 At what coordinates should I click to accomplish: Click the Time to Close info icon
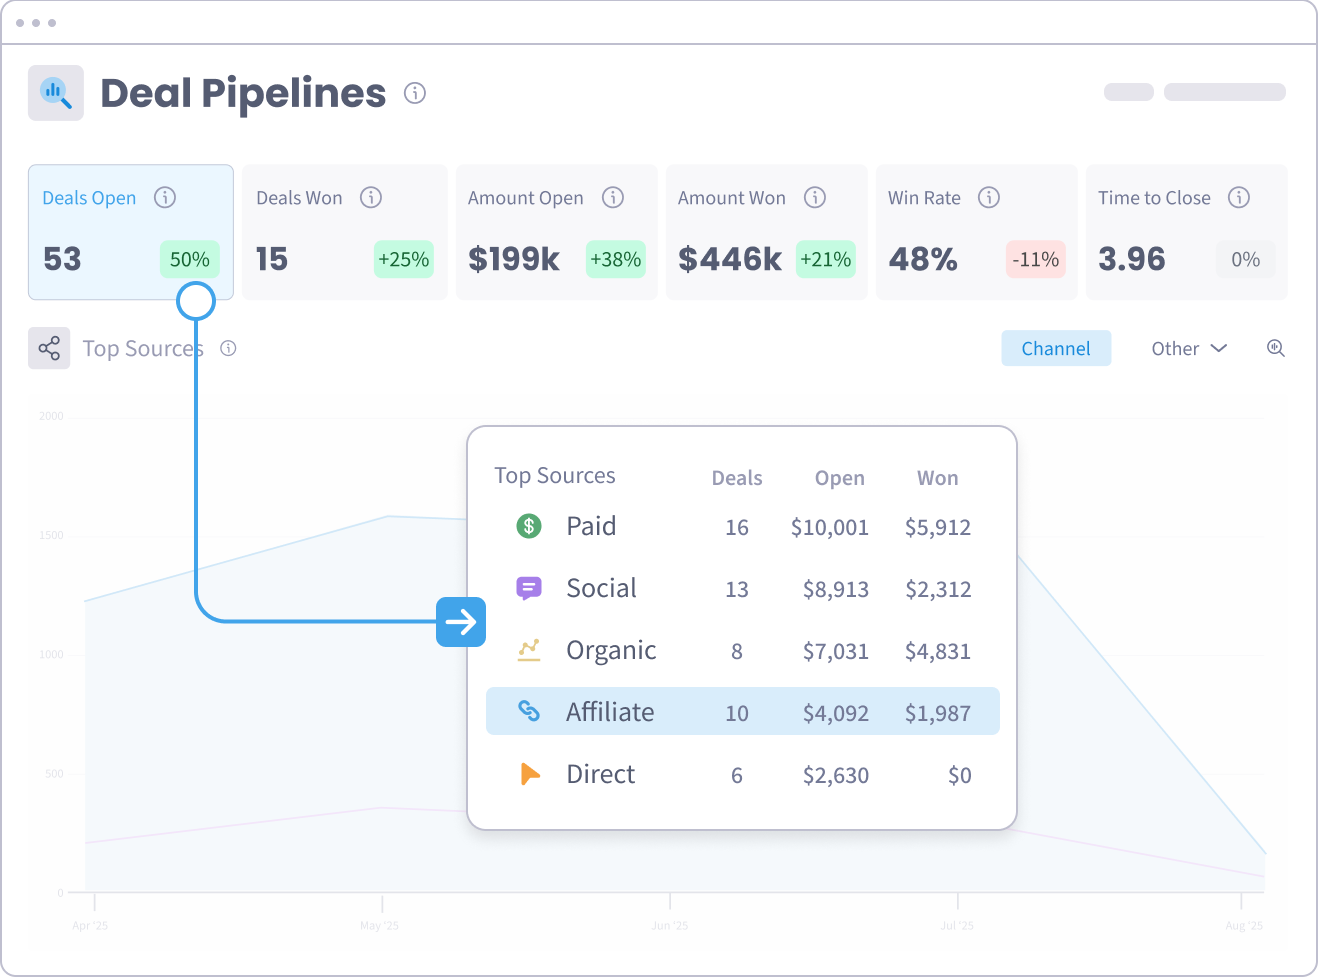coord(1239,197)
